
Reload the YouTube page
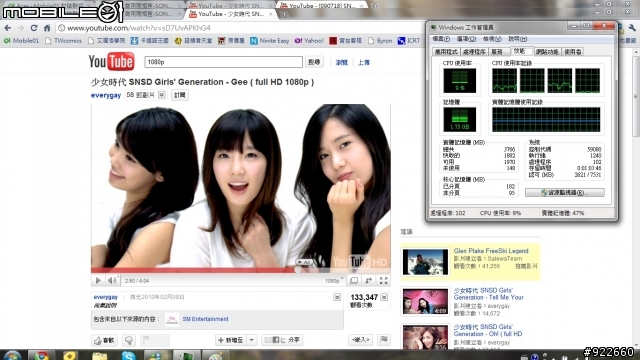click(34, 28)
